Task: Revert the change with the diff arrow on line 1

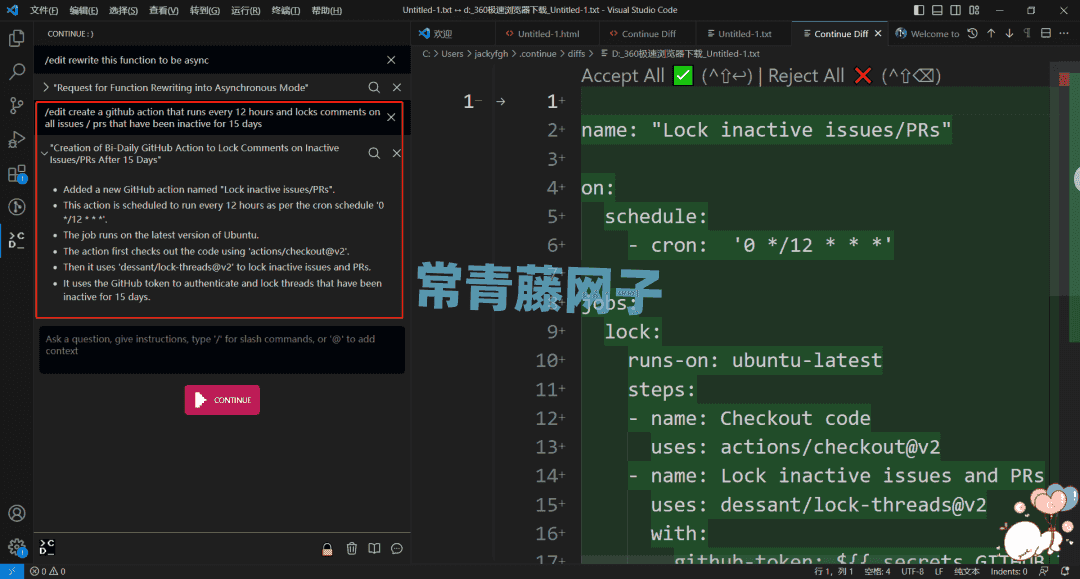Action: click(x=501, y=102)
